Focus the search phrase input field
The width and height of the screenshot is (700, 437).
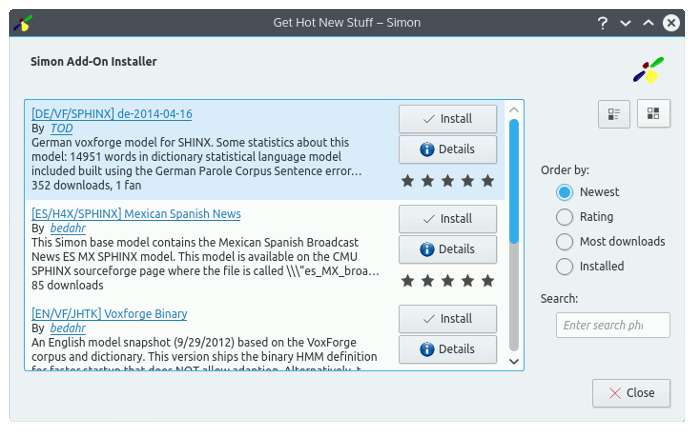[x=612, y=325]
